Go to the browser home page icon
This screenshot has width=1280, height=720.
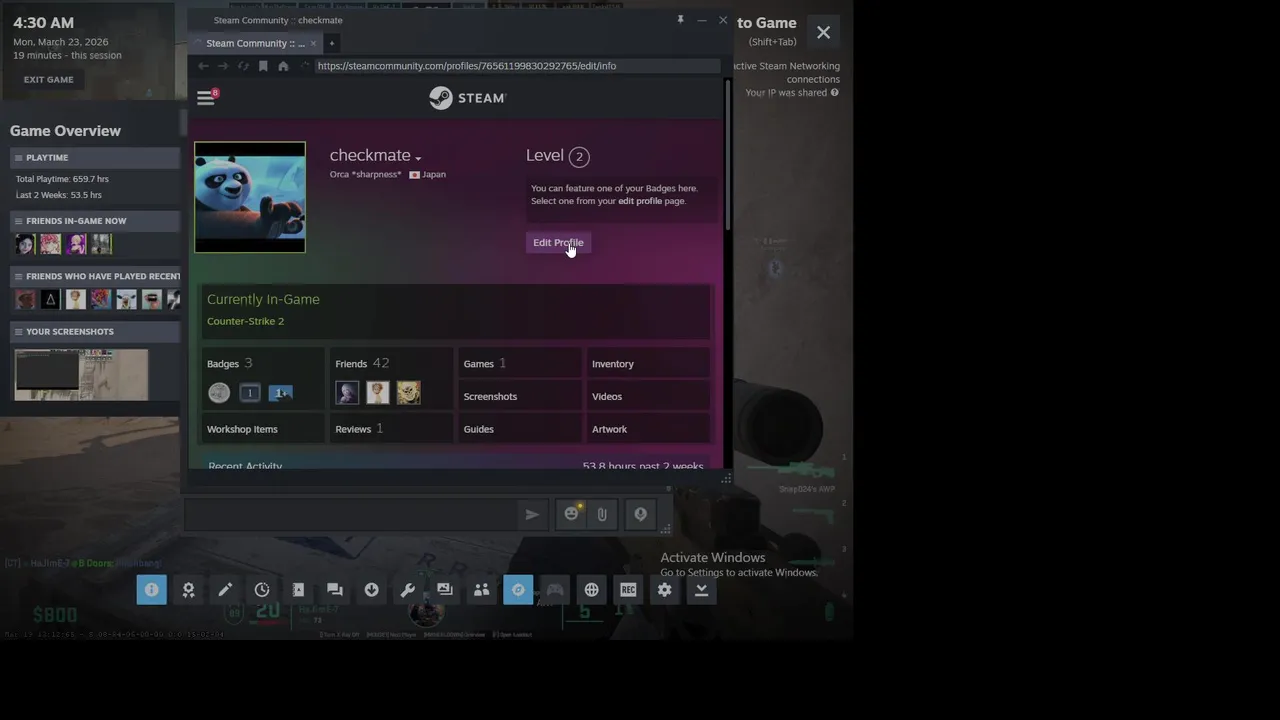pyautogui.click(x=283, y=66)
